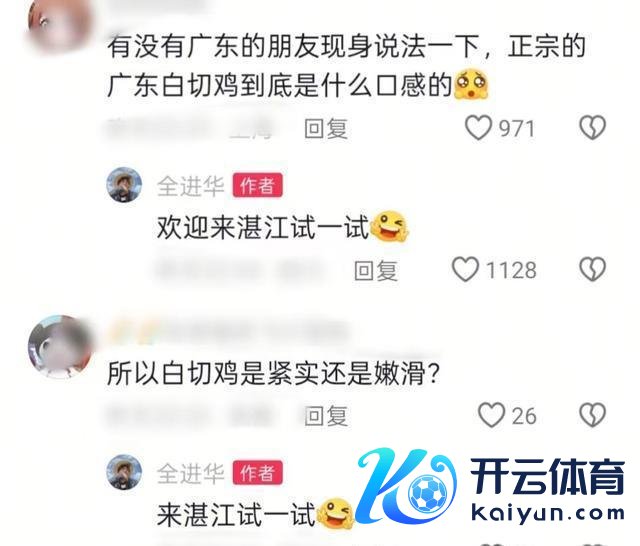
Task: Dislike the '紧实还是嫩滑' comment
Action: [593, 415]
